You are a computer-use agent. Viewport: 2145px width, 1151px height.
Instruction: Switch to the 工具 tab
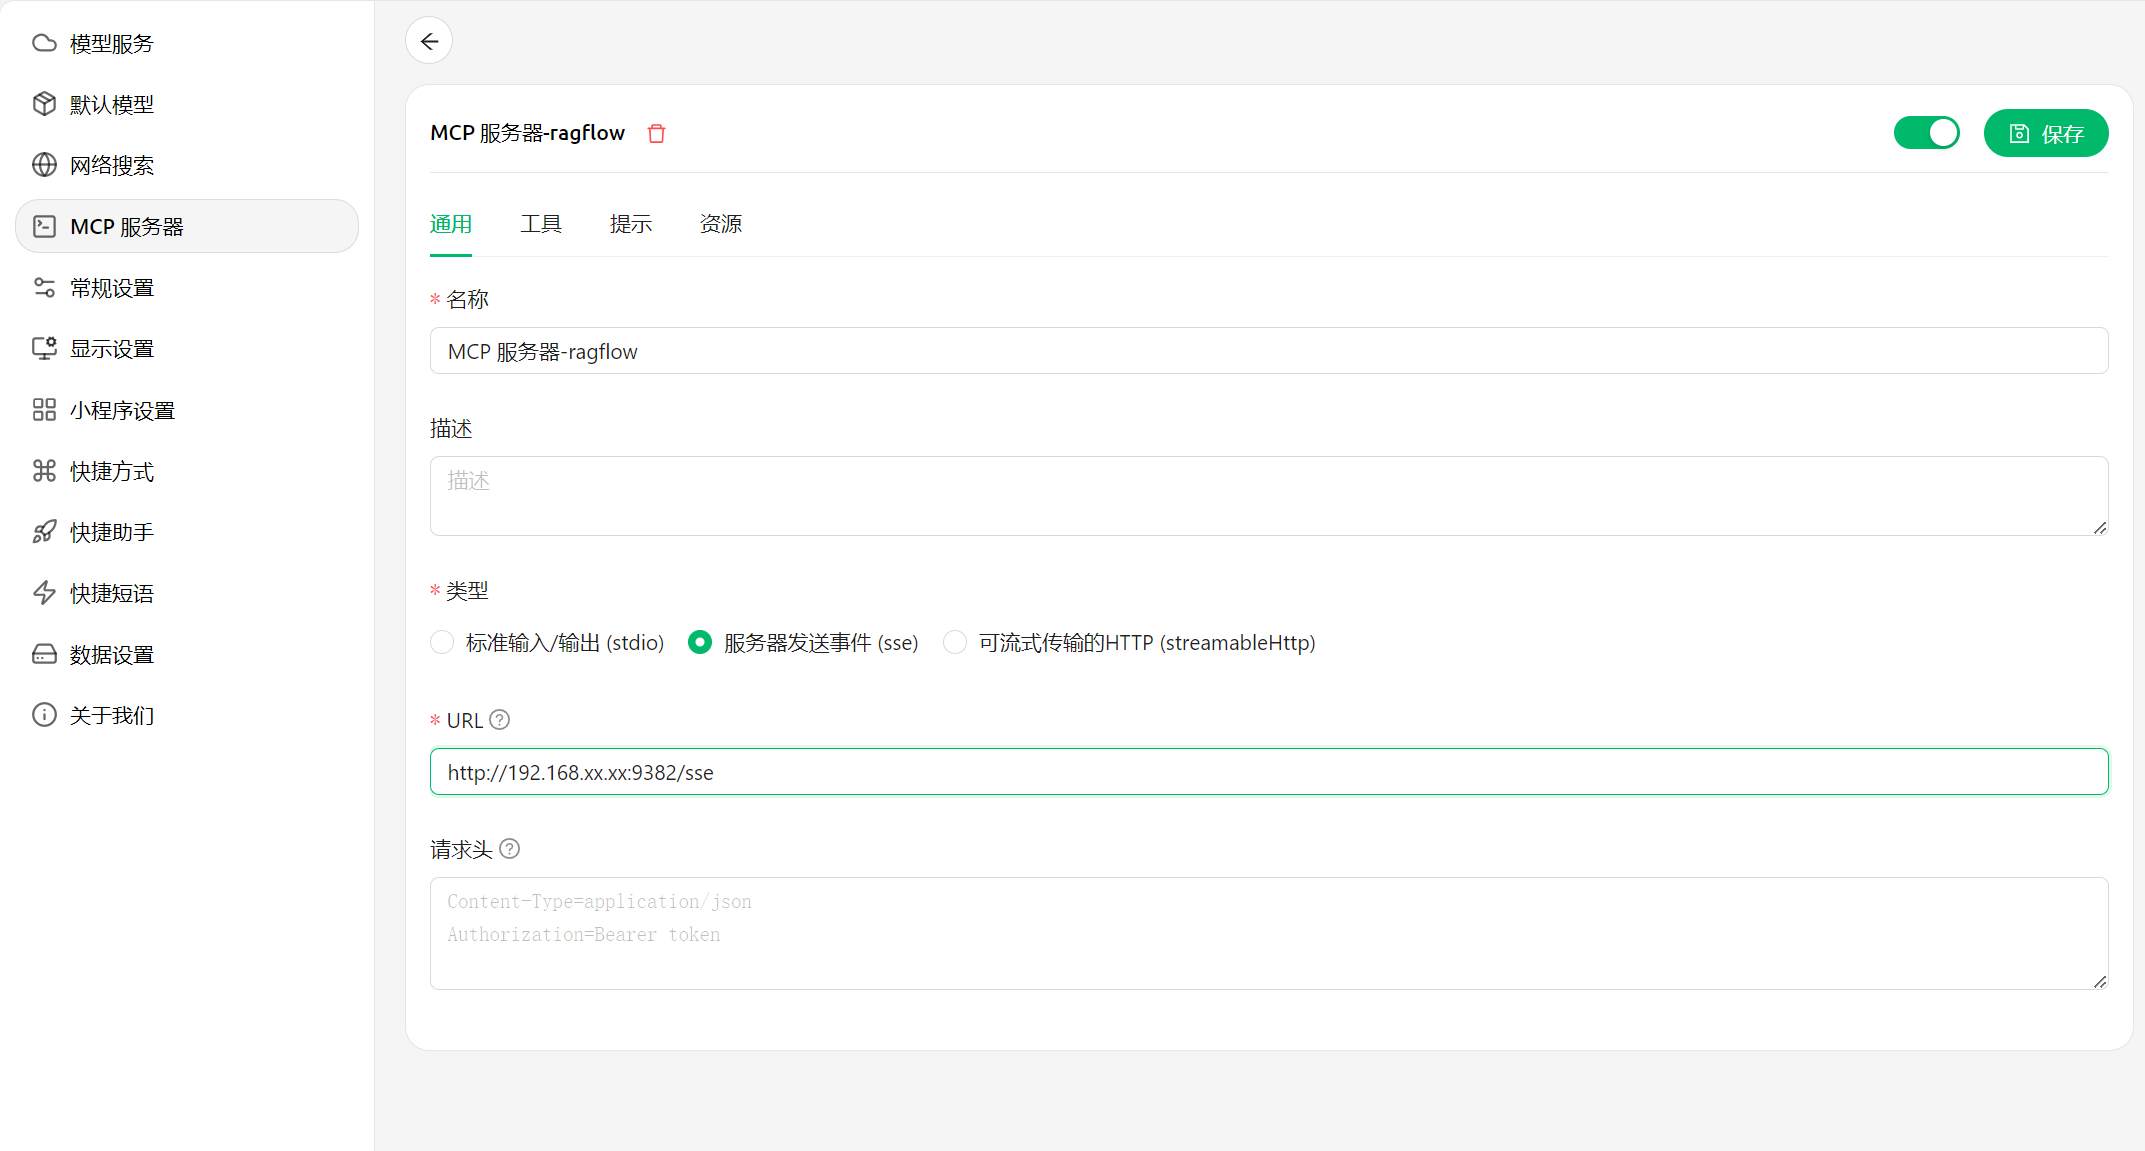[x=540, y=224]
